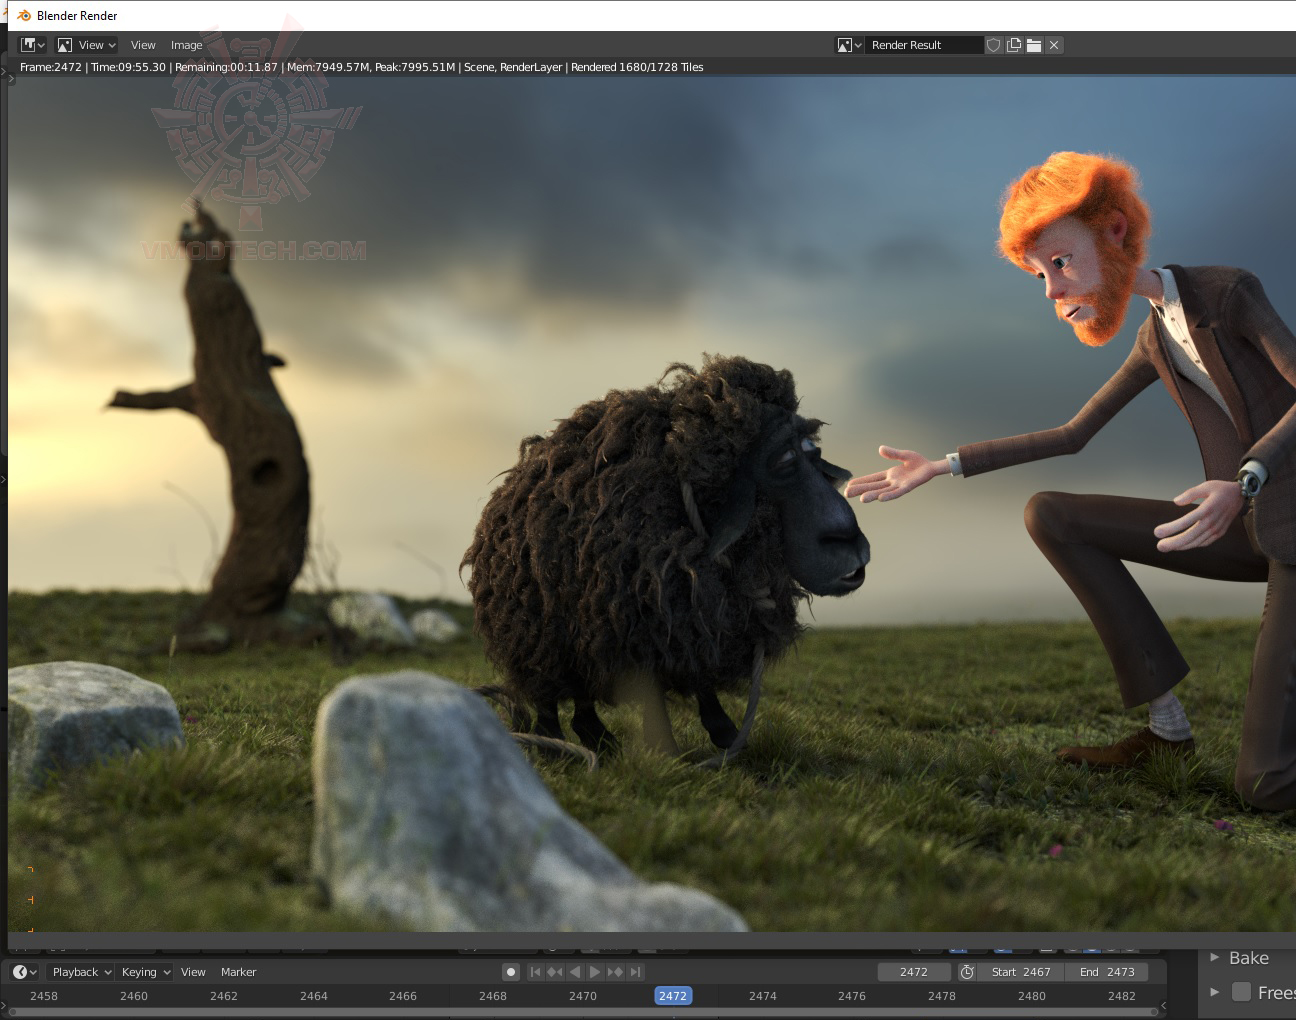Toggle the preview range clock icon

pos(967,972)
